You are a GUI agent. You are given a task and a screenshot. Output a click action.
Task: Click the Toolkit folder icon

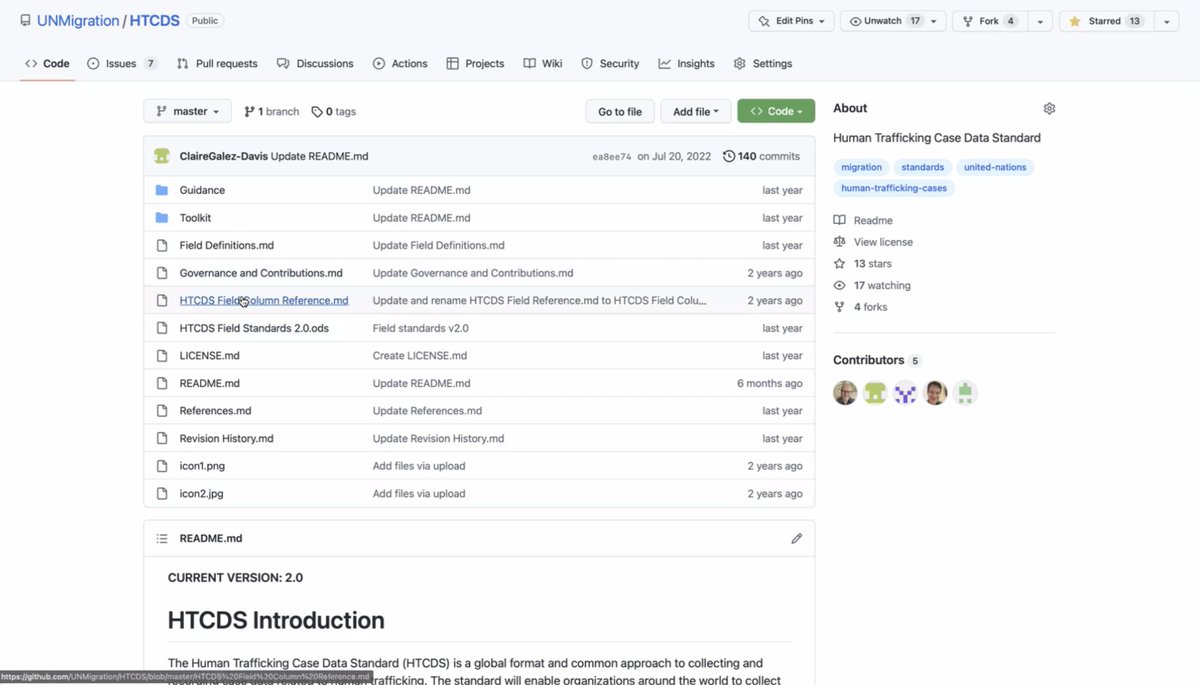pyautogui.click(x=162, y=218)
